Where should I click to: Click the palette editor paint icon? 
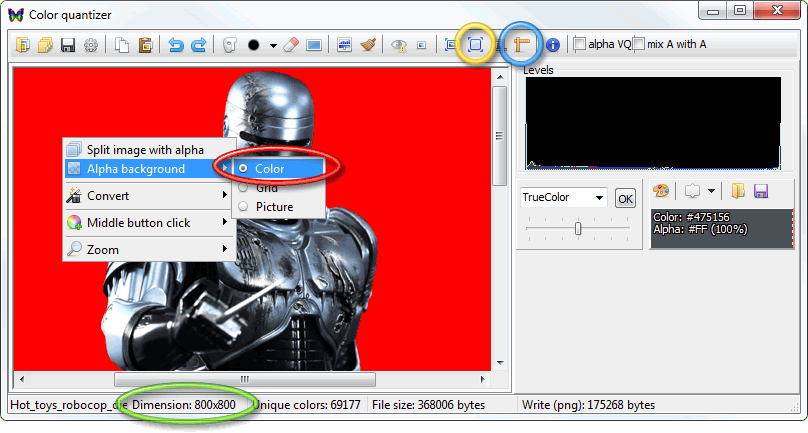[x=661, y=191]
